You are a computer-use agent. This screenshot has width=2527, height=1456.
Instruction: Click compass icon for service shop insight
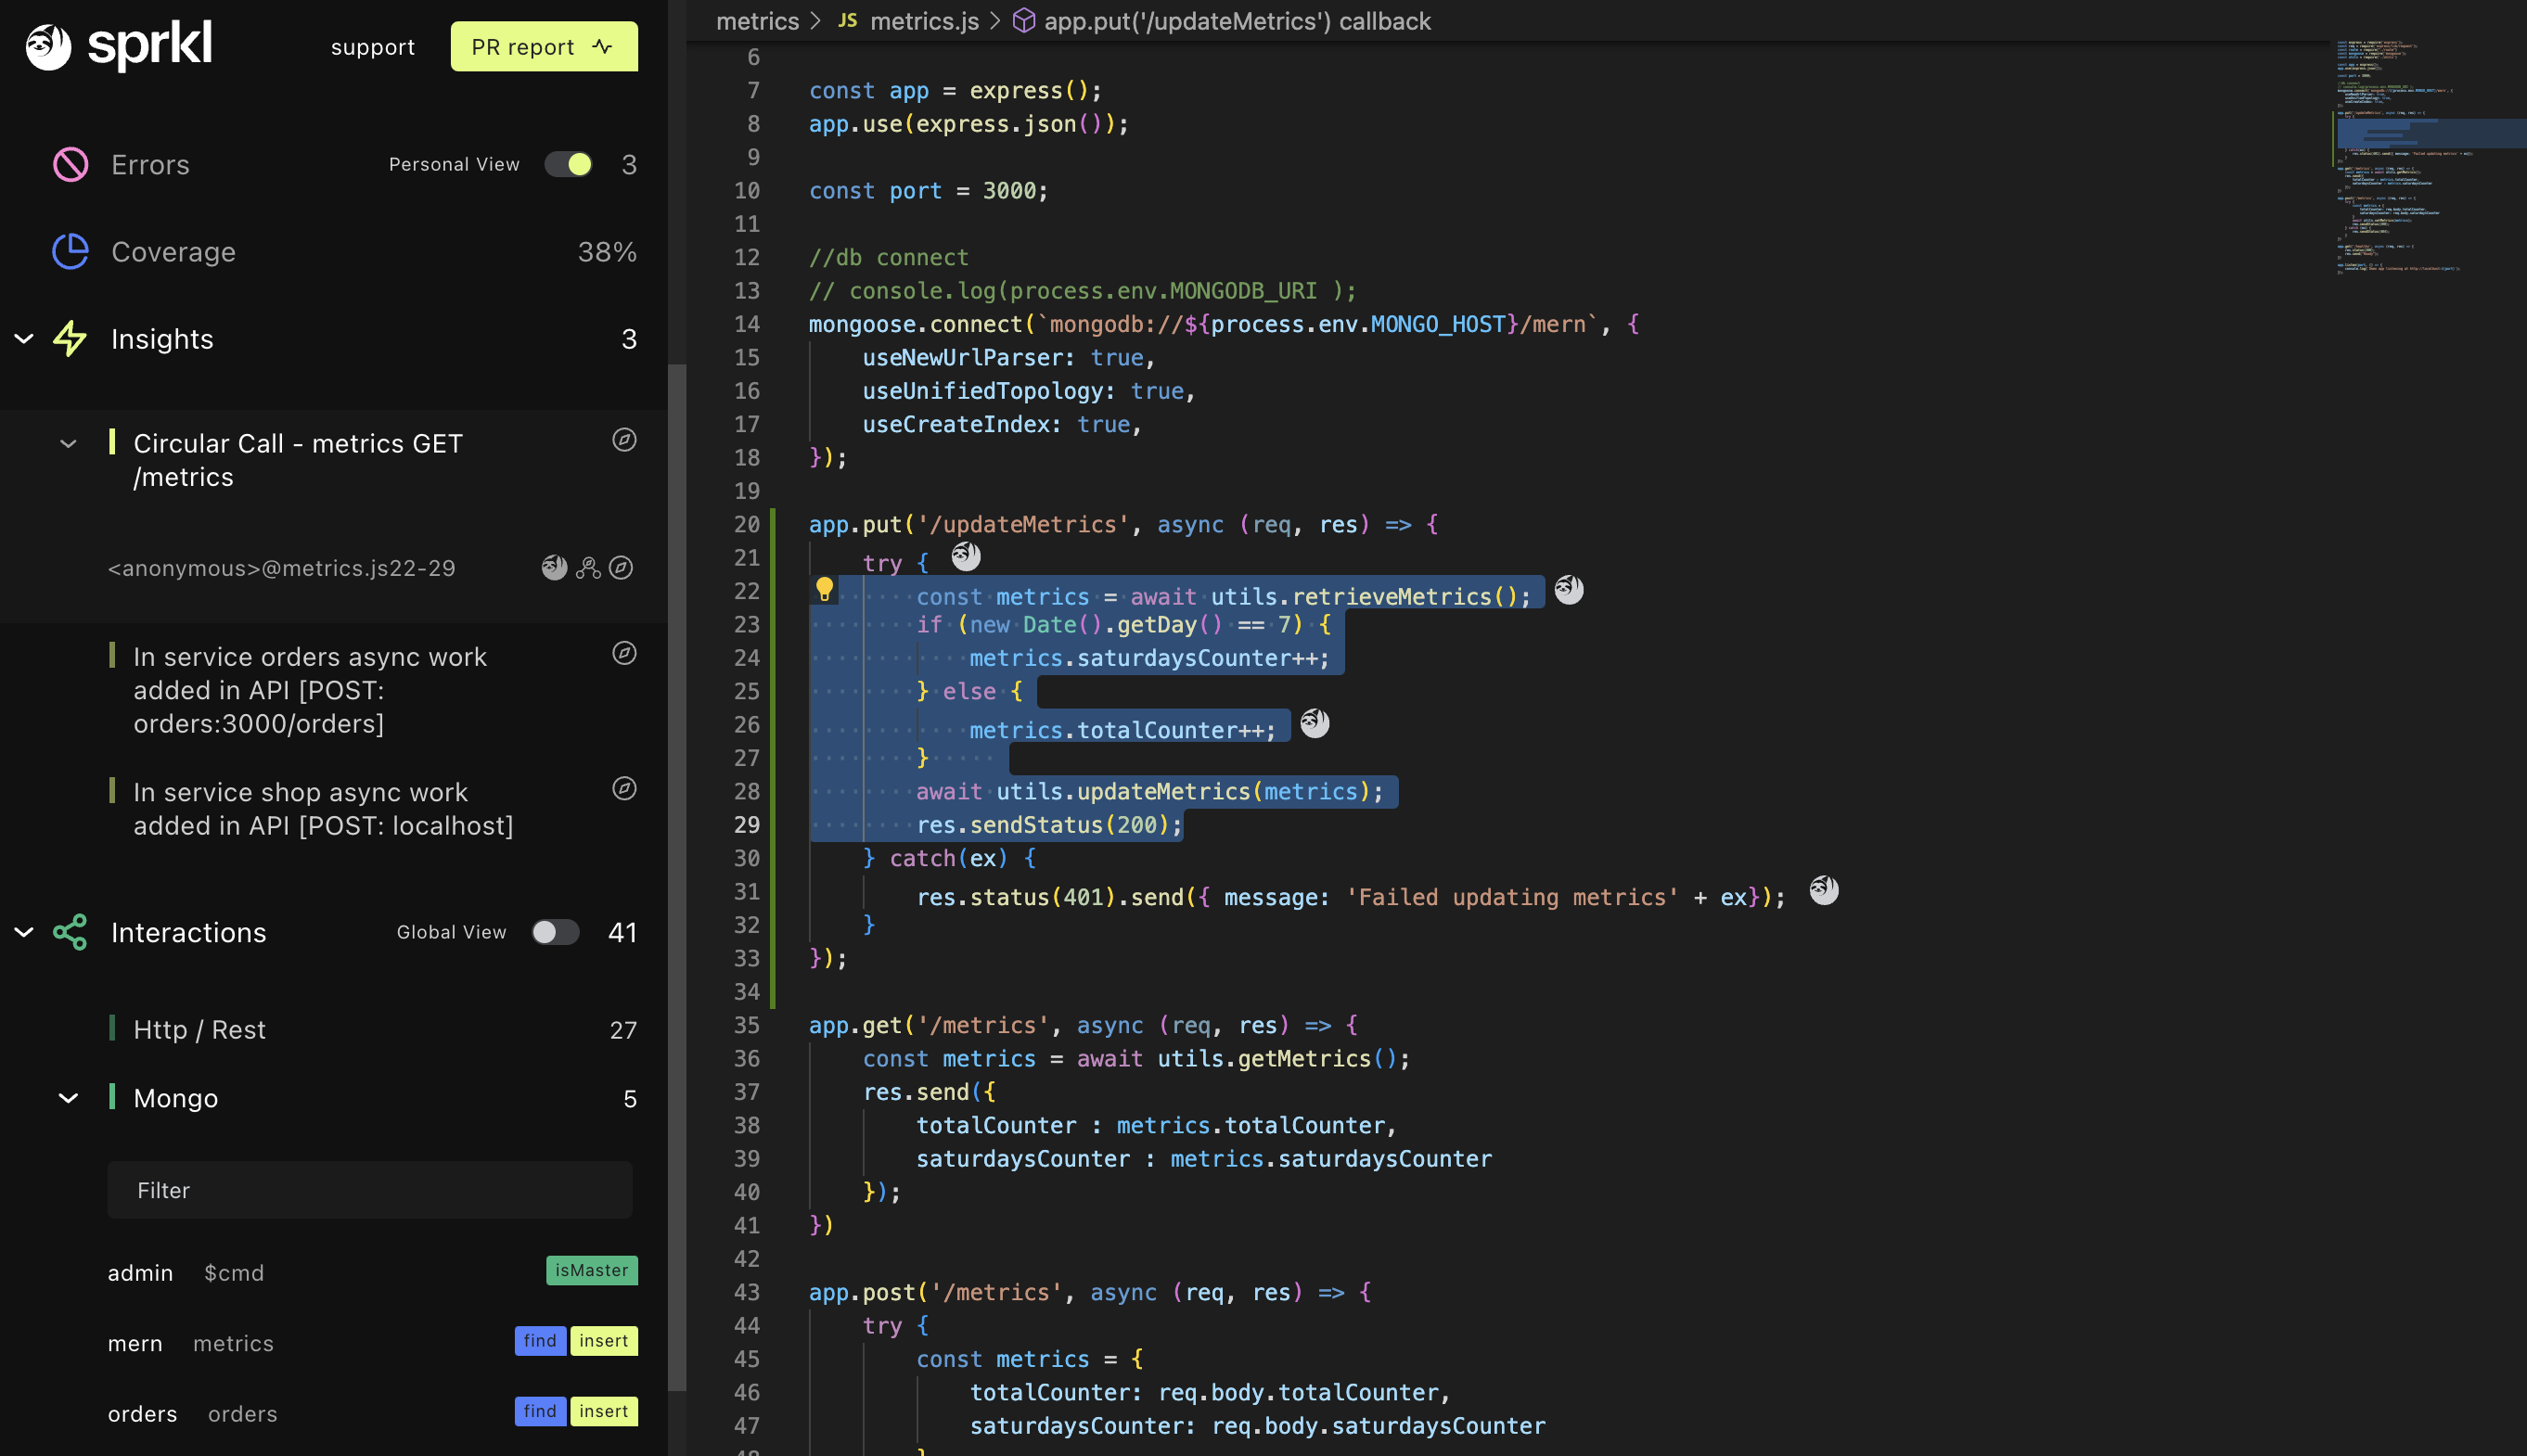[x=624, y=789]
